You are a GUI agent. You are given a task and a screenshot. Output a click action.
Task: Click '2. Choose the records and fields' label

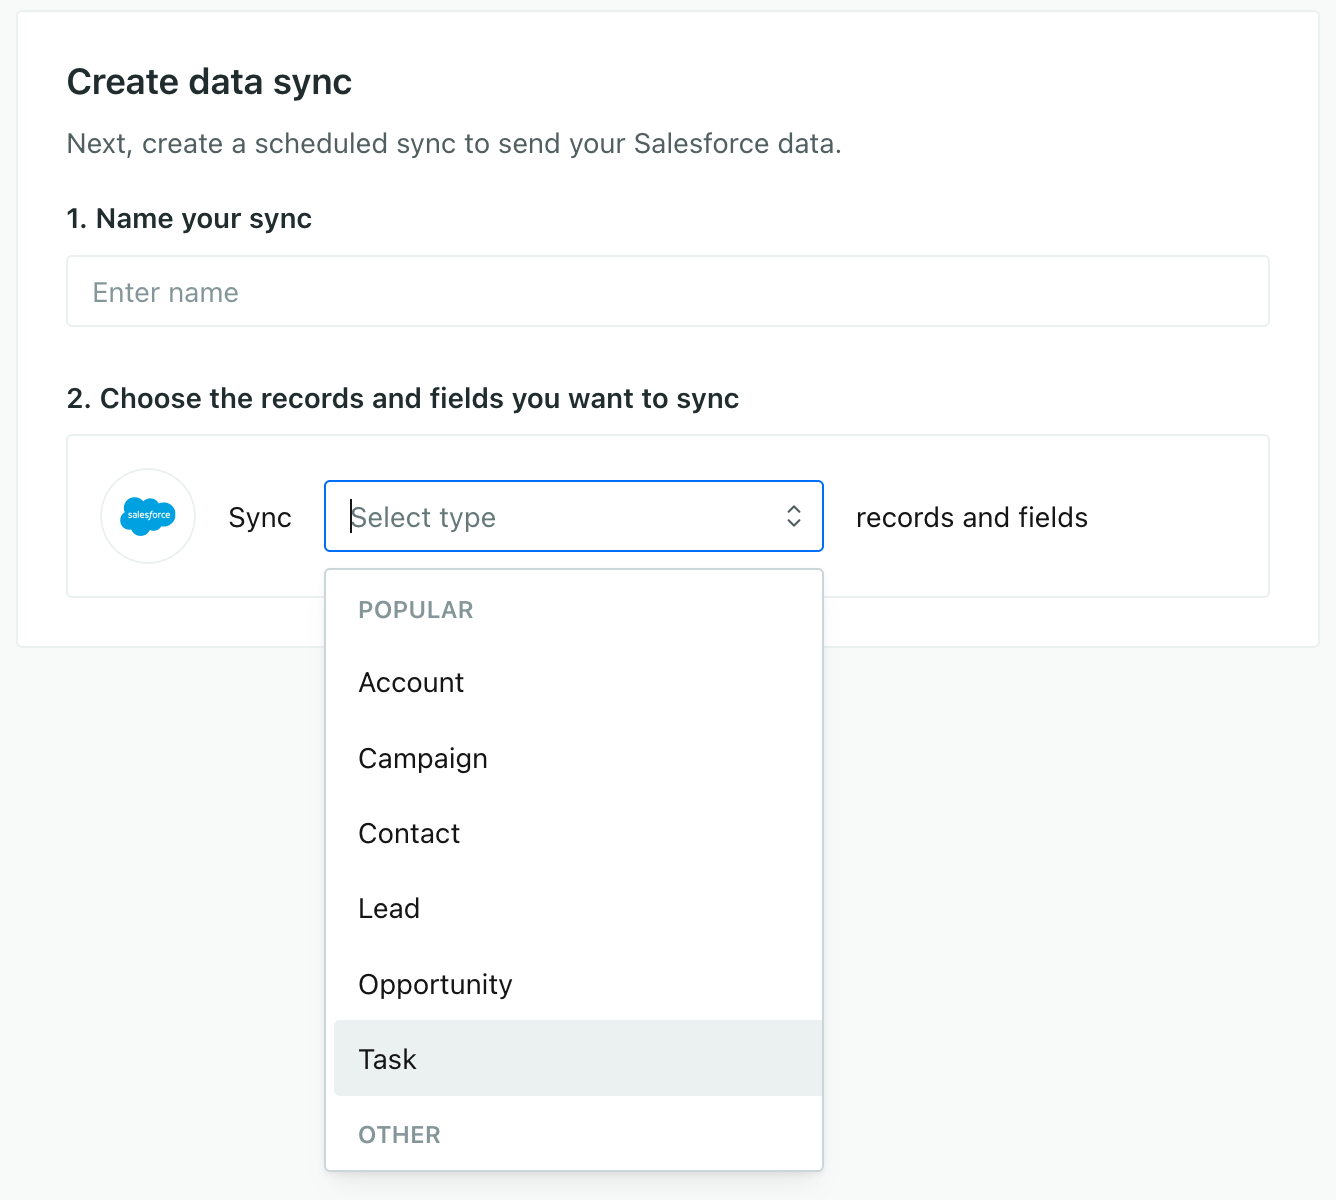tap(403, 398)
